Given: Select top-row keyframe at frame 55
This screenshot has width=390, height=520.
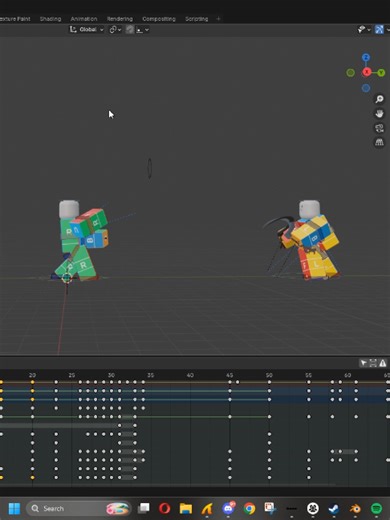Looking at the screenshot, I should pos(309,382).
